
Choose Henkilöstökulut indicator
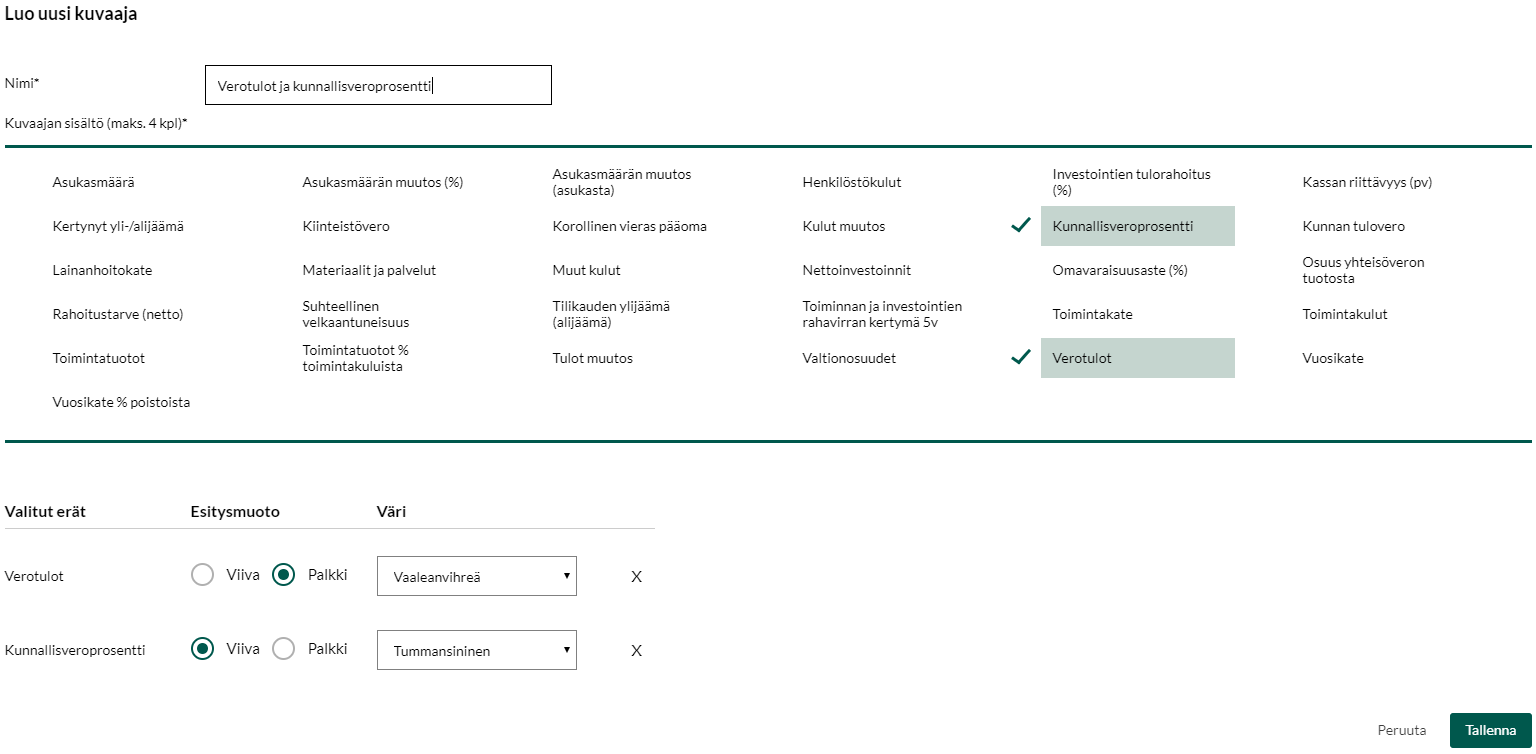[851, 182]
